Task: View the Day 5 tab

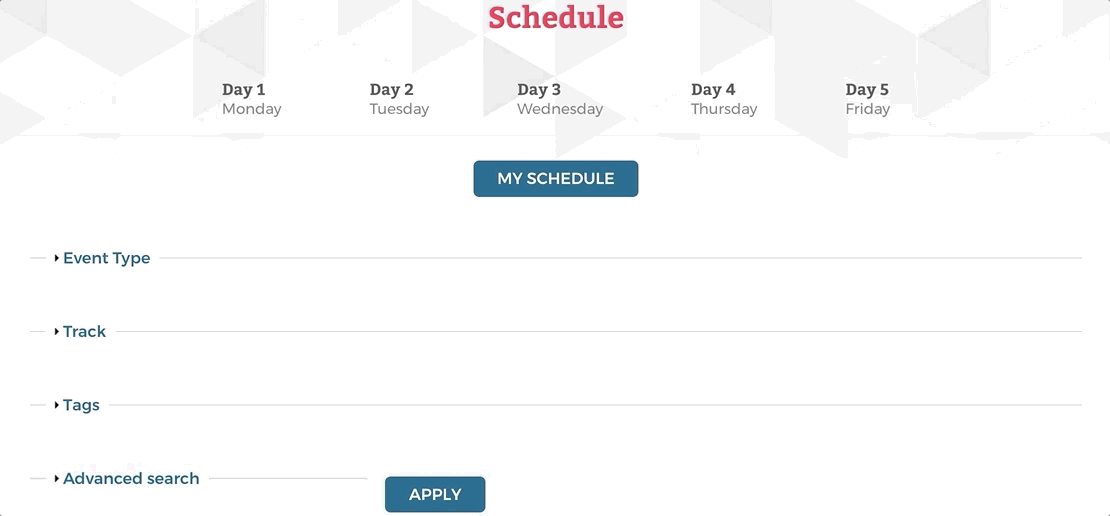Action: 867,90
